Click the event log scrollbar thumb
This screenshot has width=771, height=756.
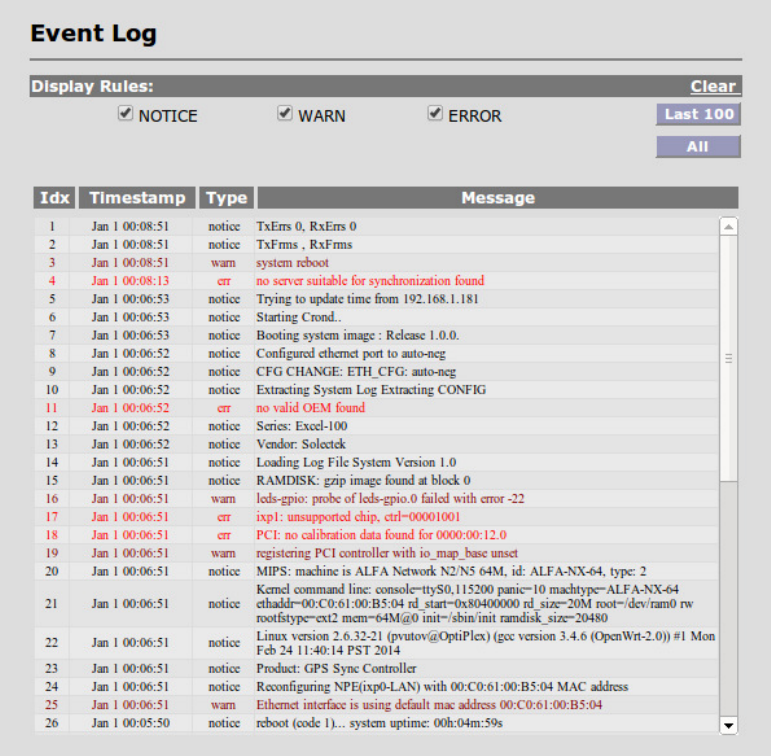728,358
